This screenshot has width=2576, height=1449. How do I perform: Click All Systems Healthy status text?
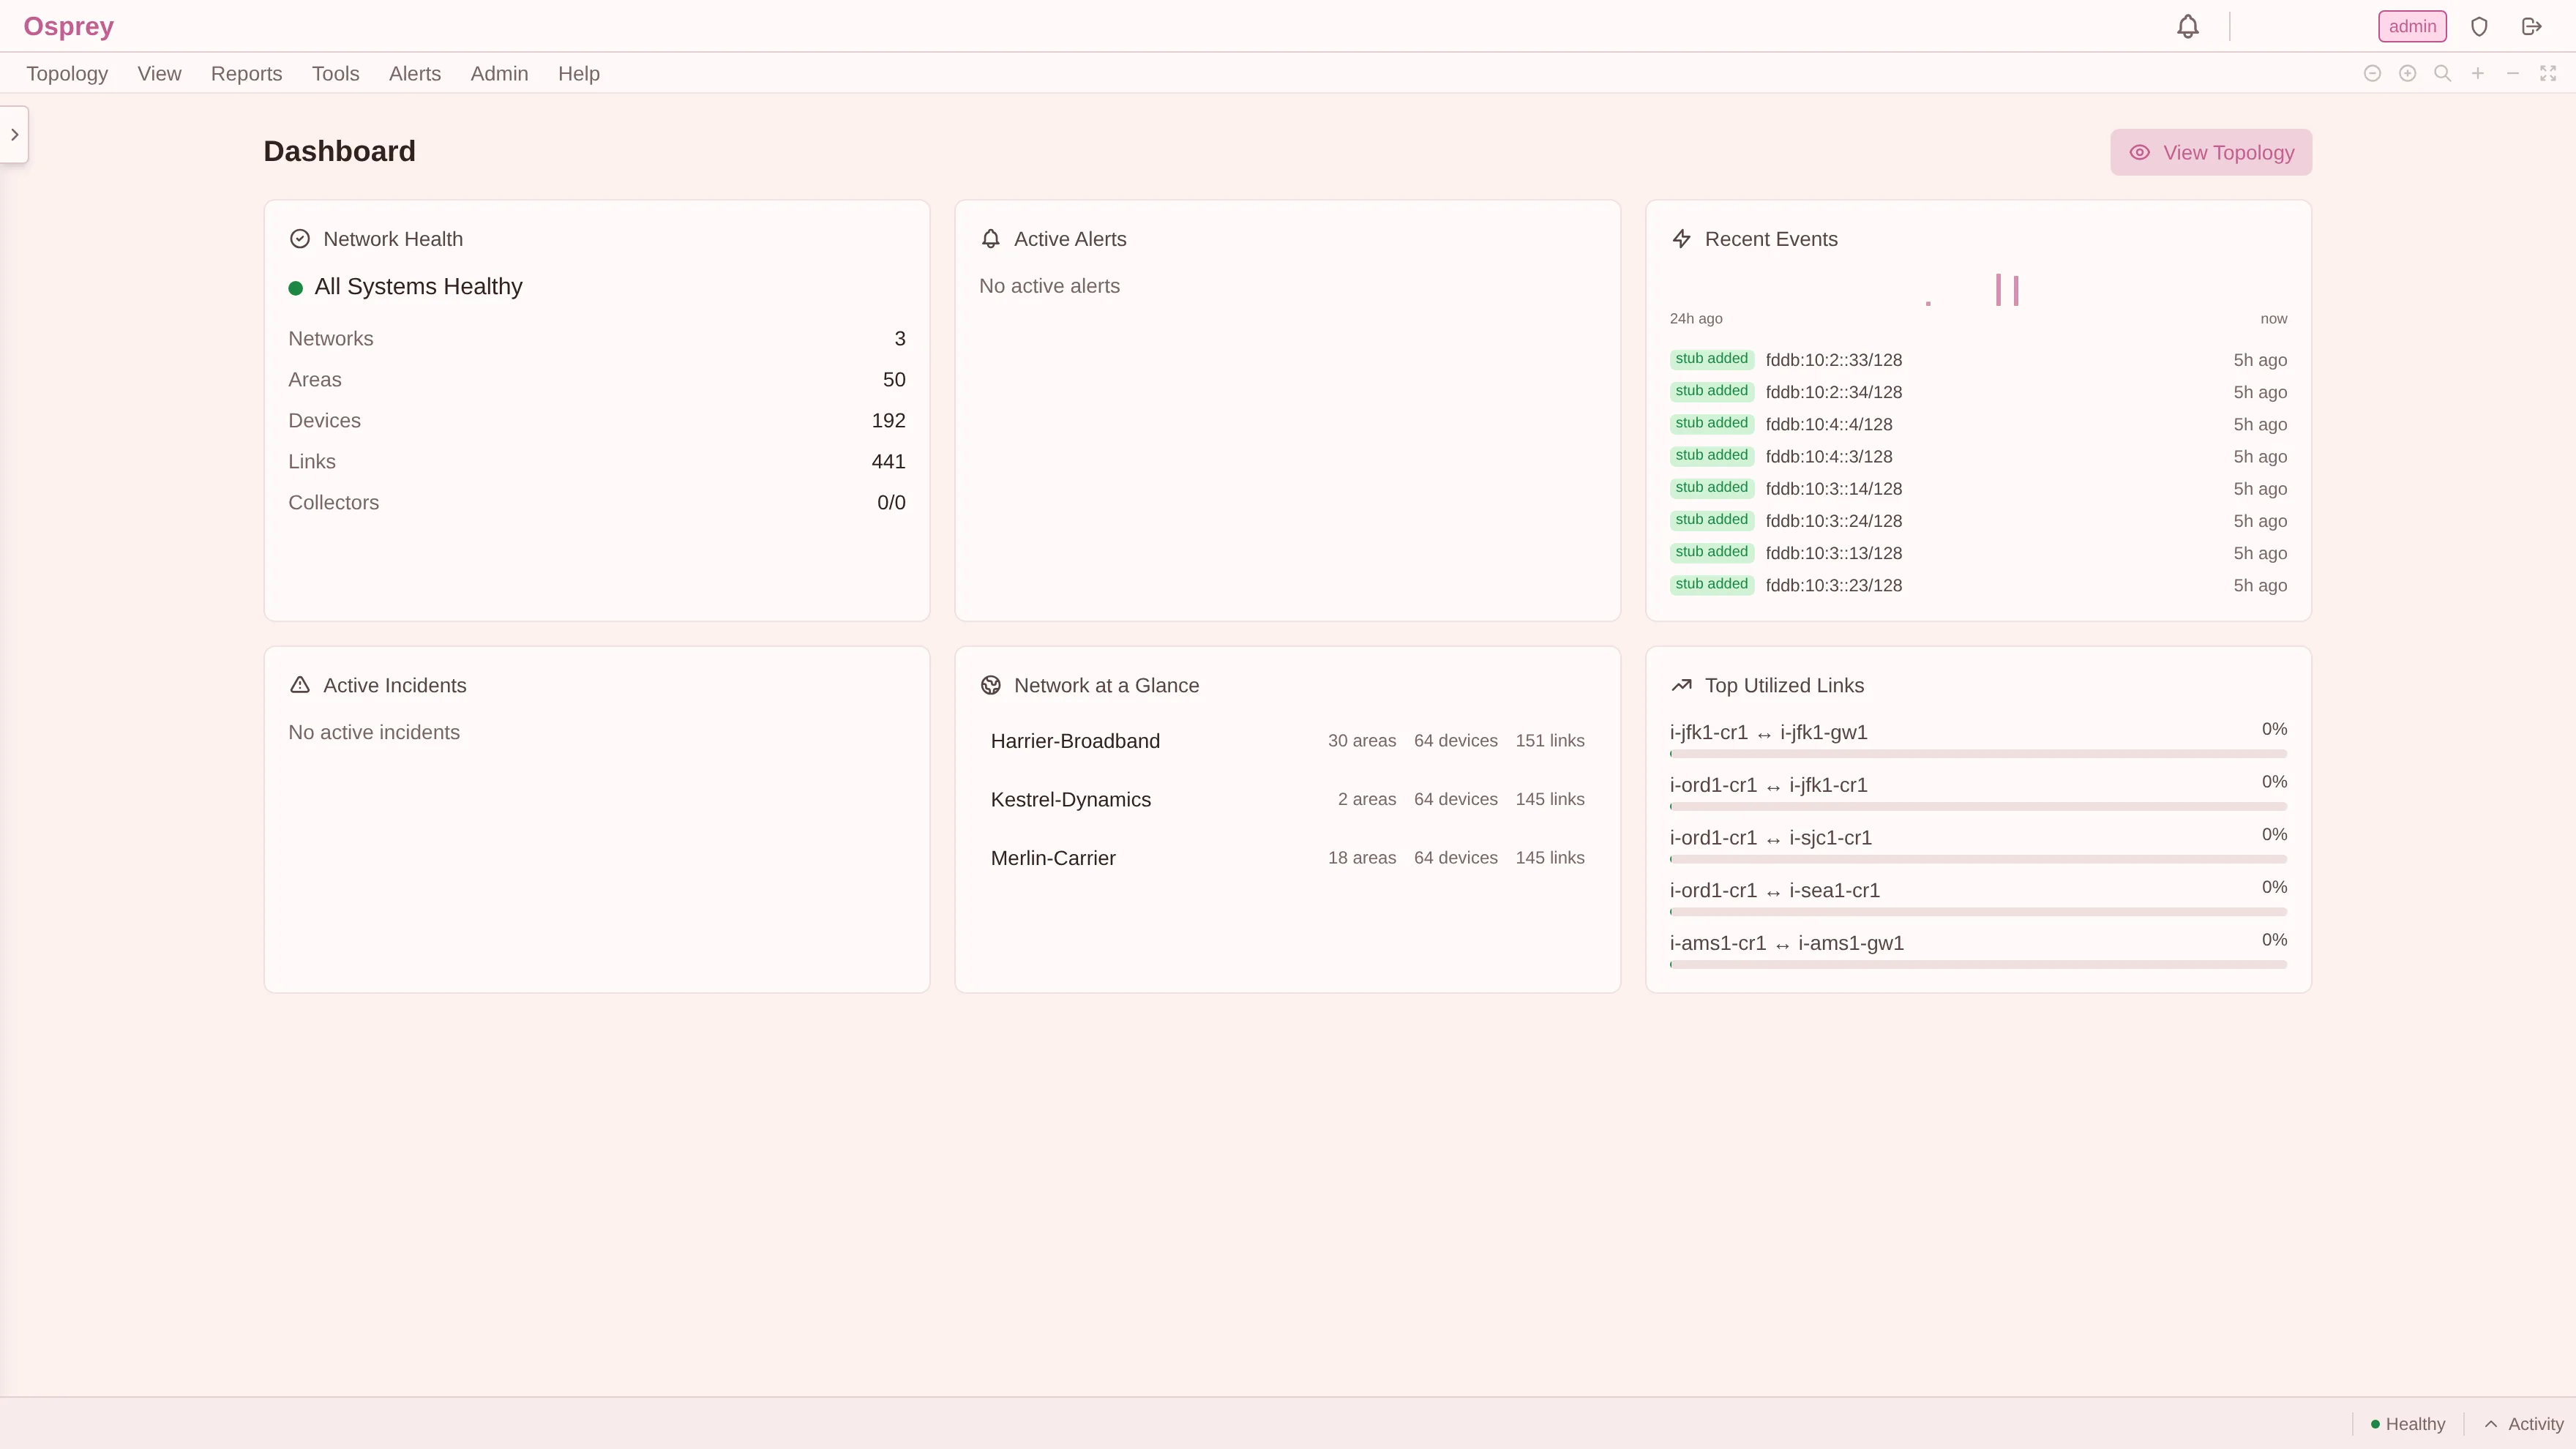[418, 287]
